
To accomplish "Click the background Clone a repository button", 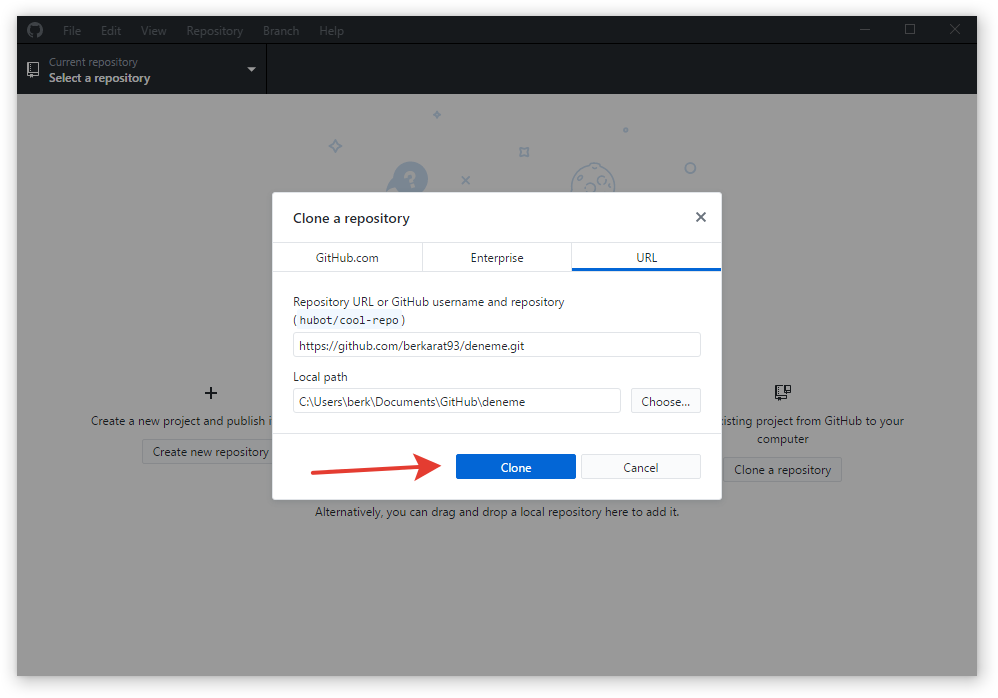I will [782, 470].
